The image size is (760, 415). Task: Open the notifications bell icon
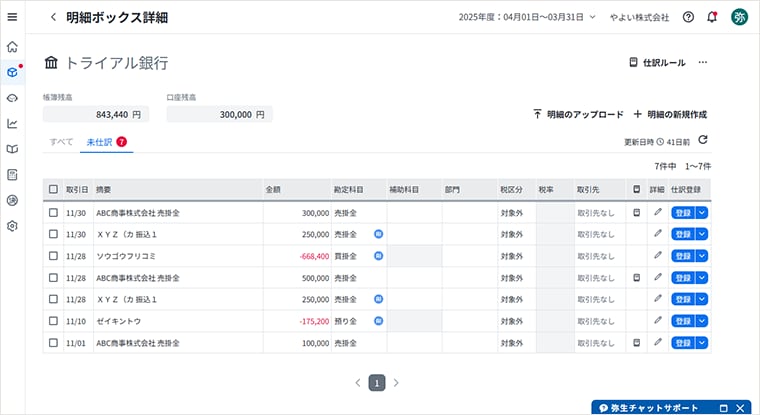[x=712, y=17]
